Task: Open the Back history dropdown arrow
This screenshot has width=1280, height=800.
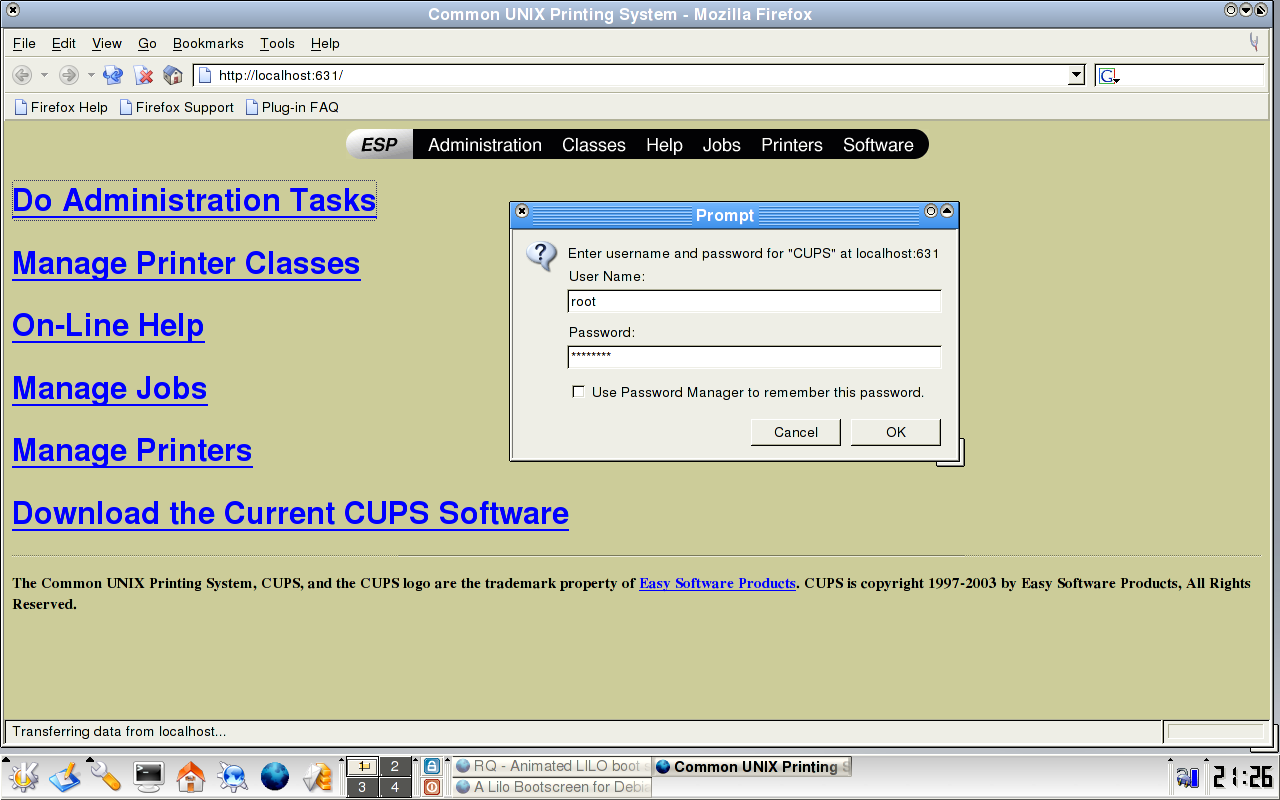Action: coord(44,75)
